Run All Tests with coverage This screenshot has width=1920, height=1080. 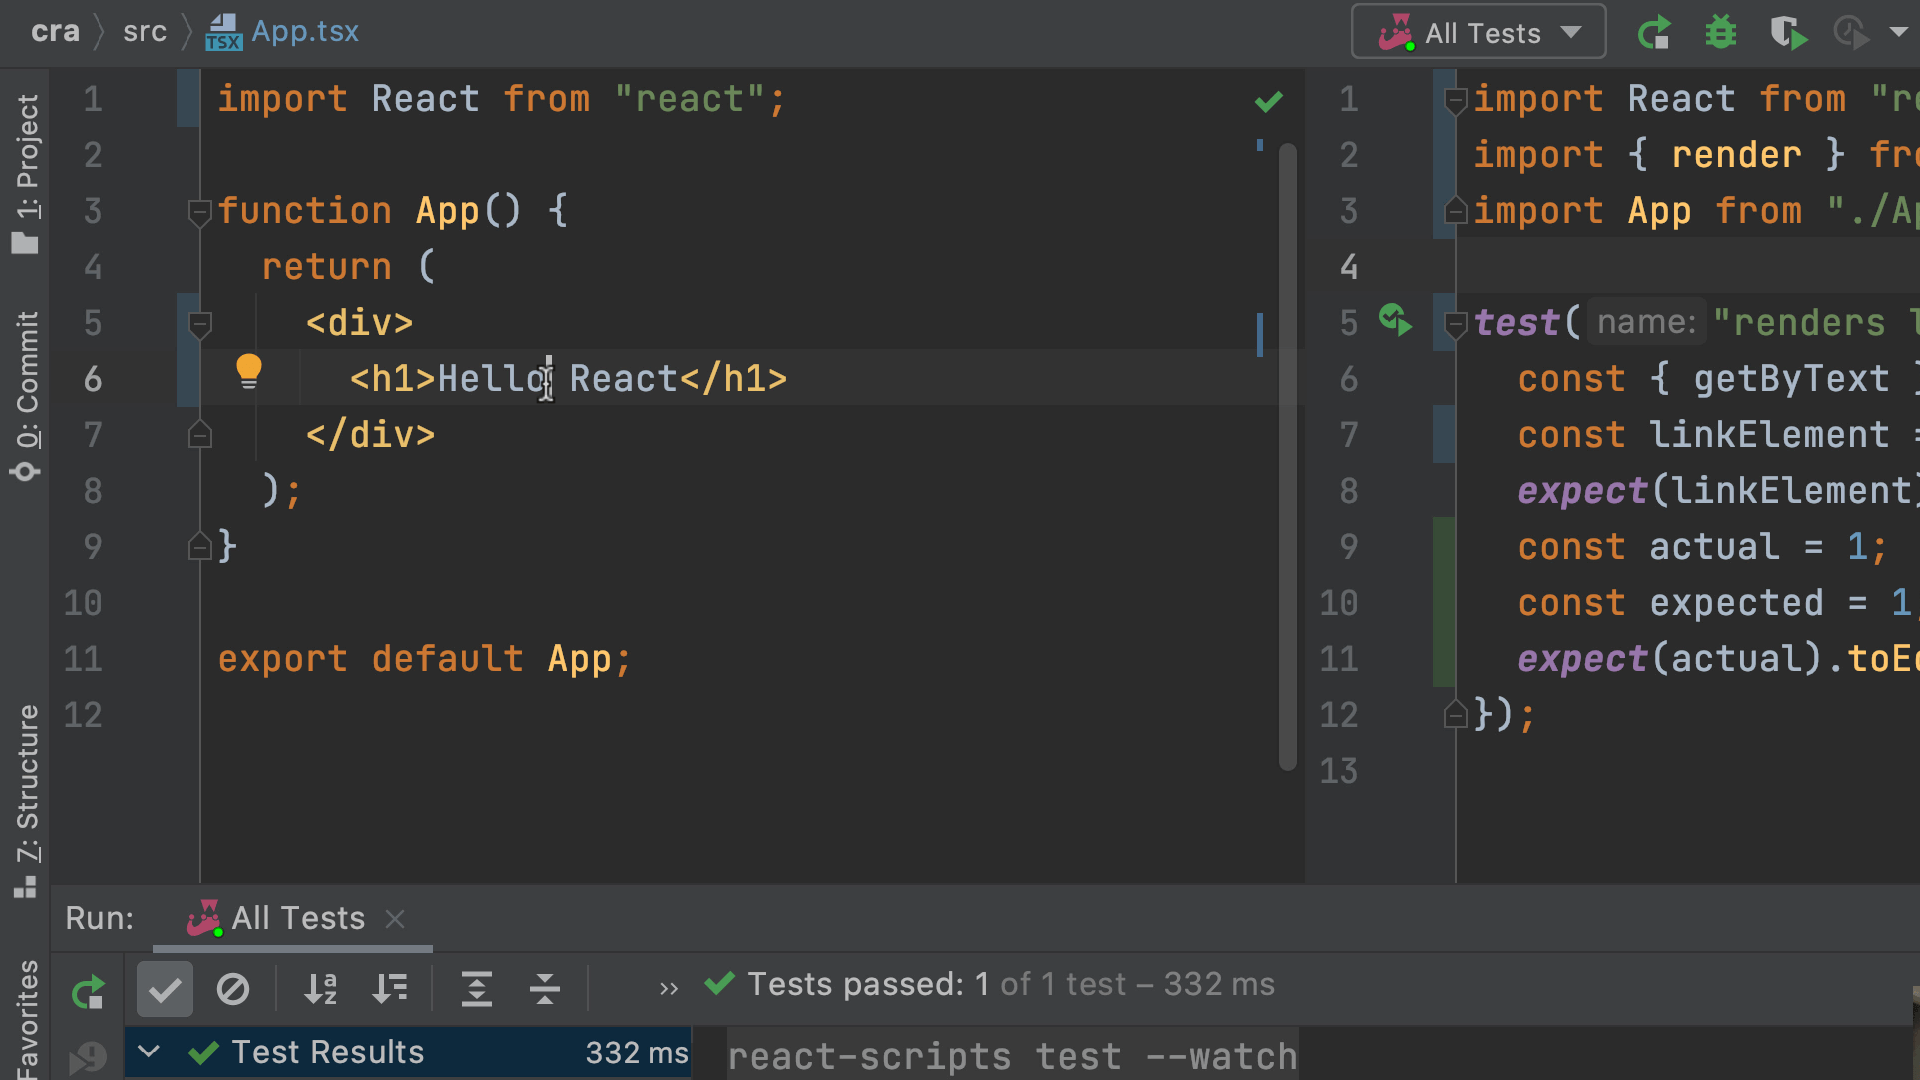click(x=1788, y=33)
